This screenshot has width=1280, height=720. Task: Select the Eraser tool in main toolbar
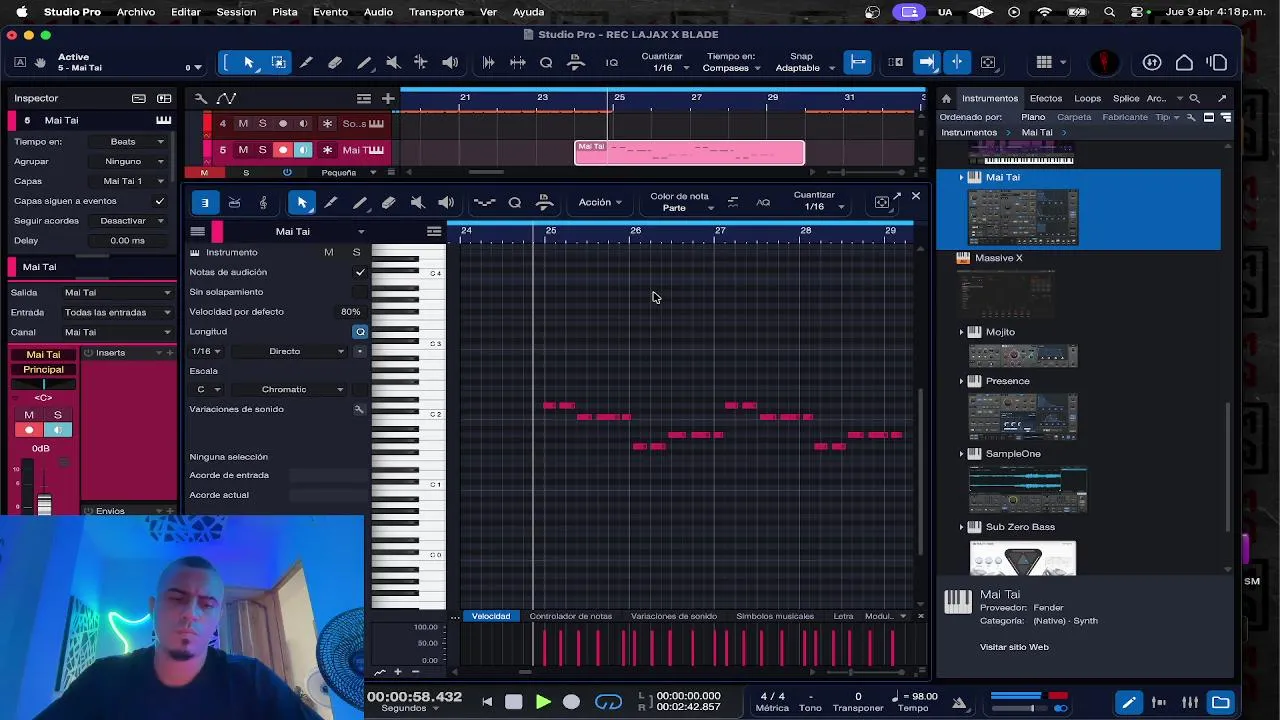[x=335, y=62]
